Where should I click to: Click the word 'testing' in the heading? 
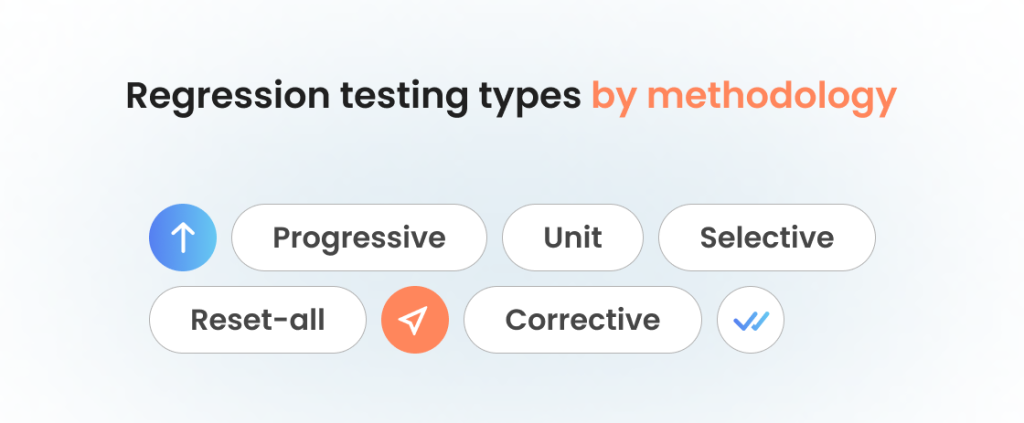tap(404, 97)
